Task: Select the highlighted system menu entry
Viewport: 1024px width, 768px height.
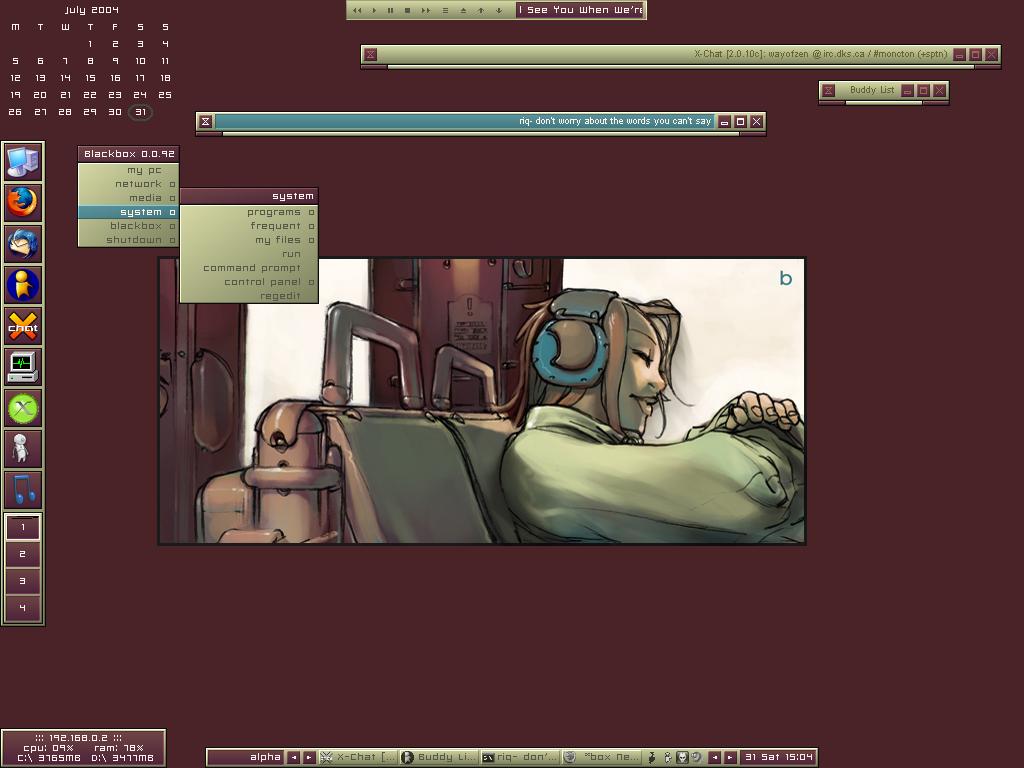Action: (128, 212)
